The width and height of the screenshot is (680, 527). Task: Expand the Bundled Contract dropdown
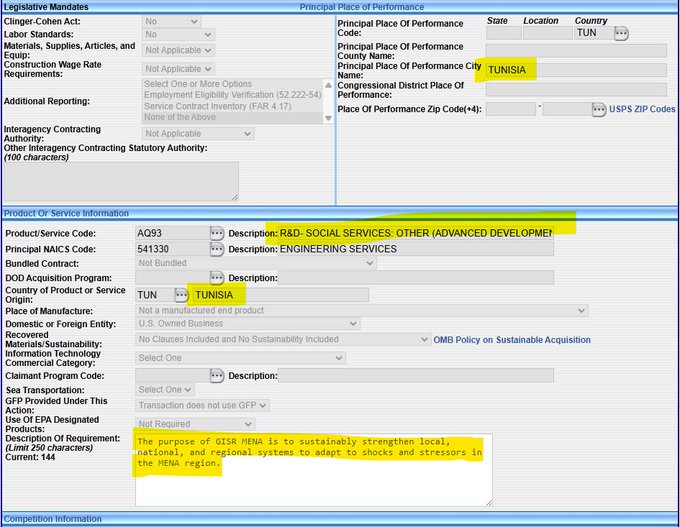coord(255,263)
